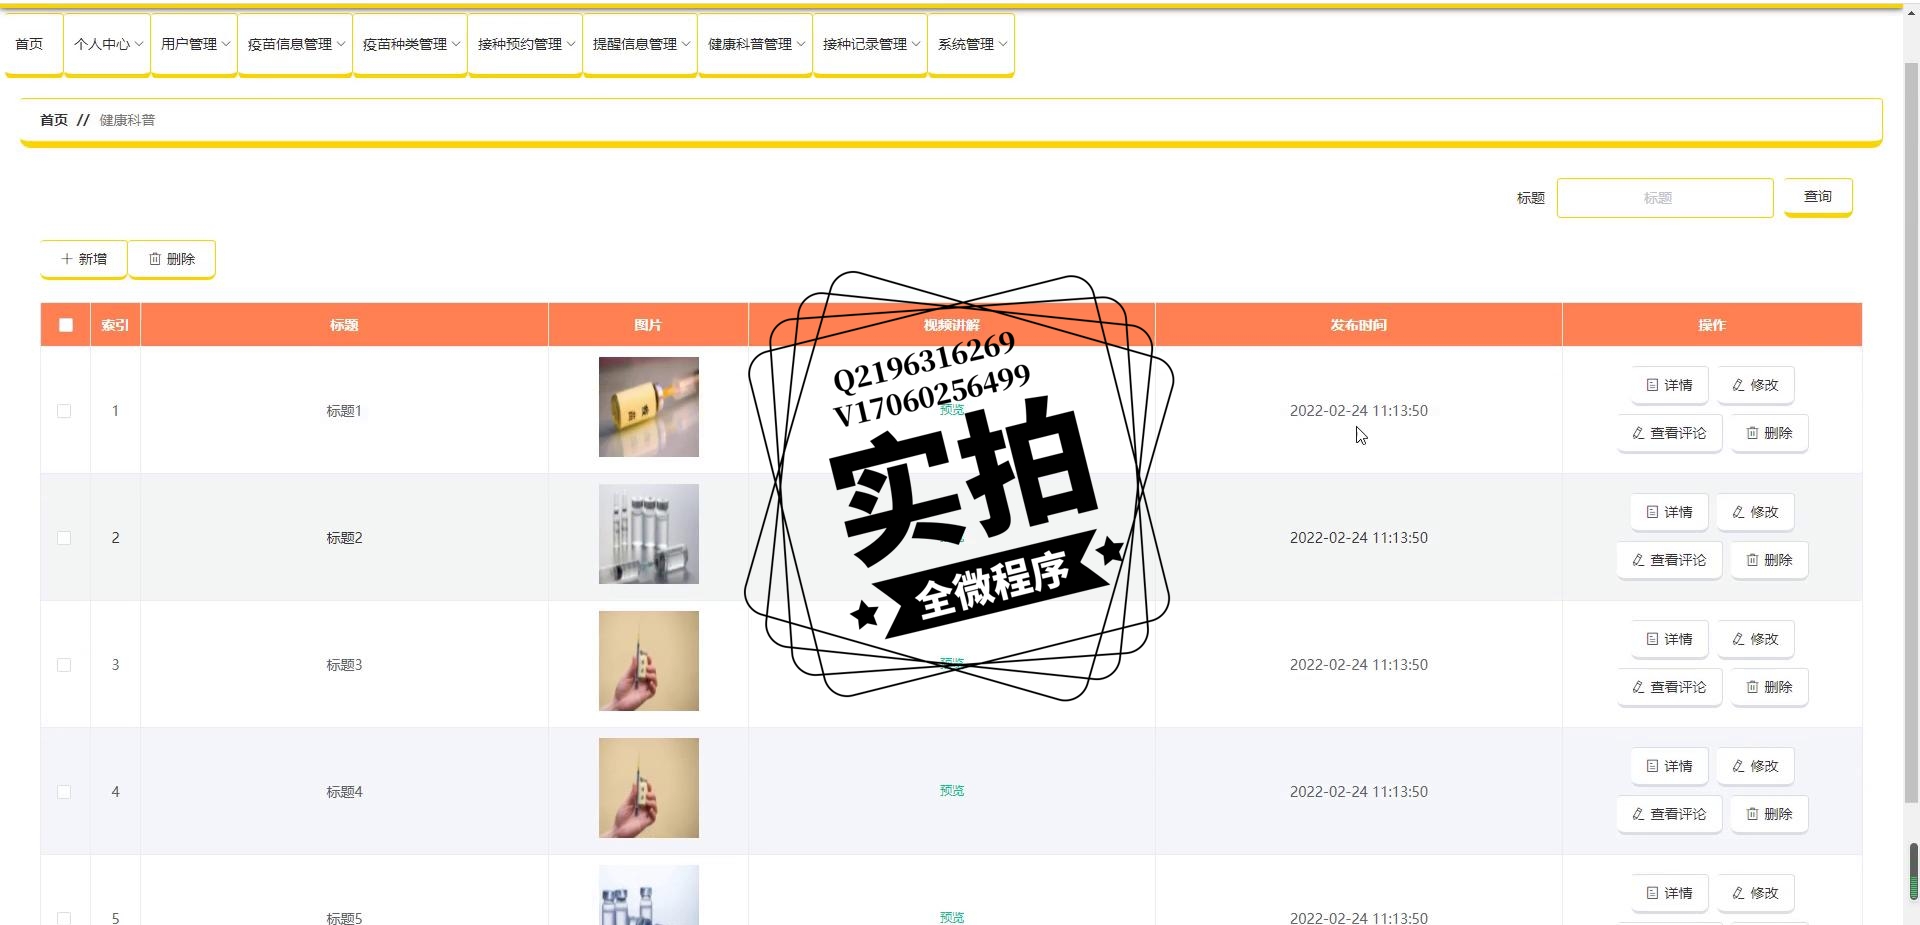Click the 查询 search button
The image size is (1920, 925).
1818,197
